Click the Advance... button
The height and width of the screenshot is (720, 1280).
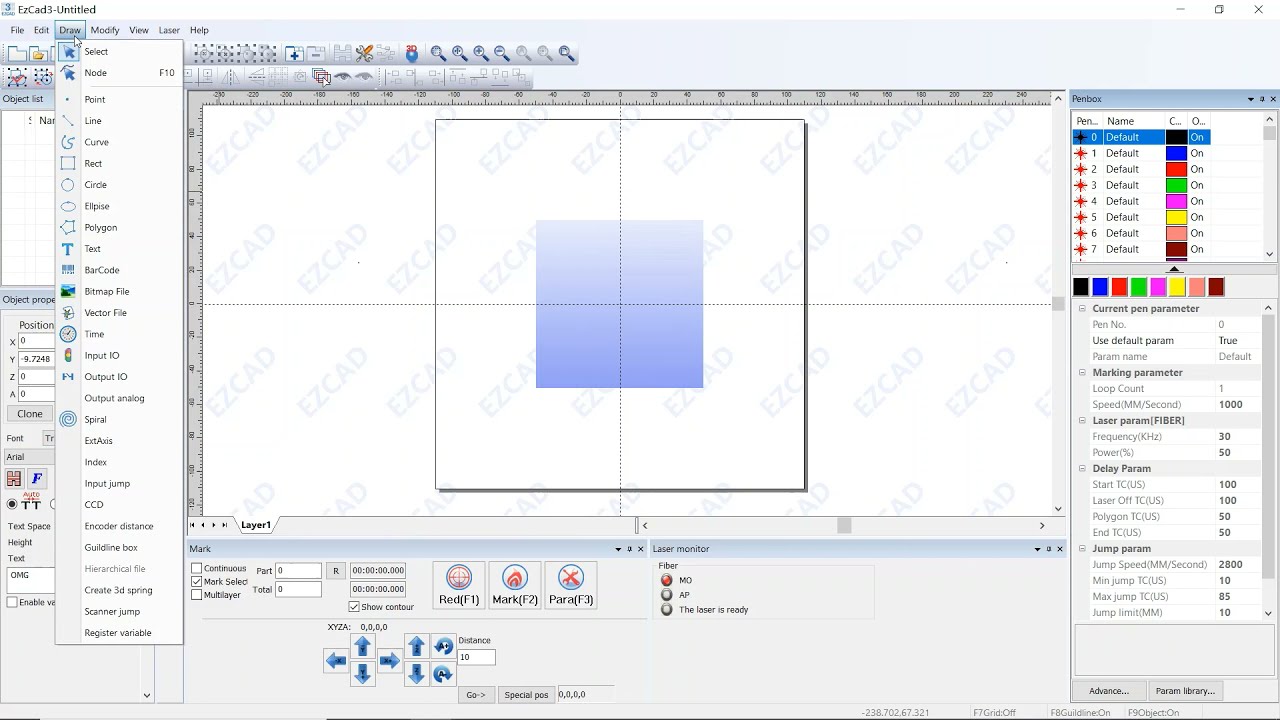(x=1109, y=691)
